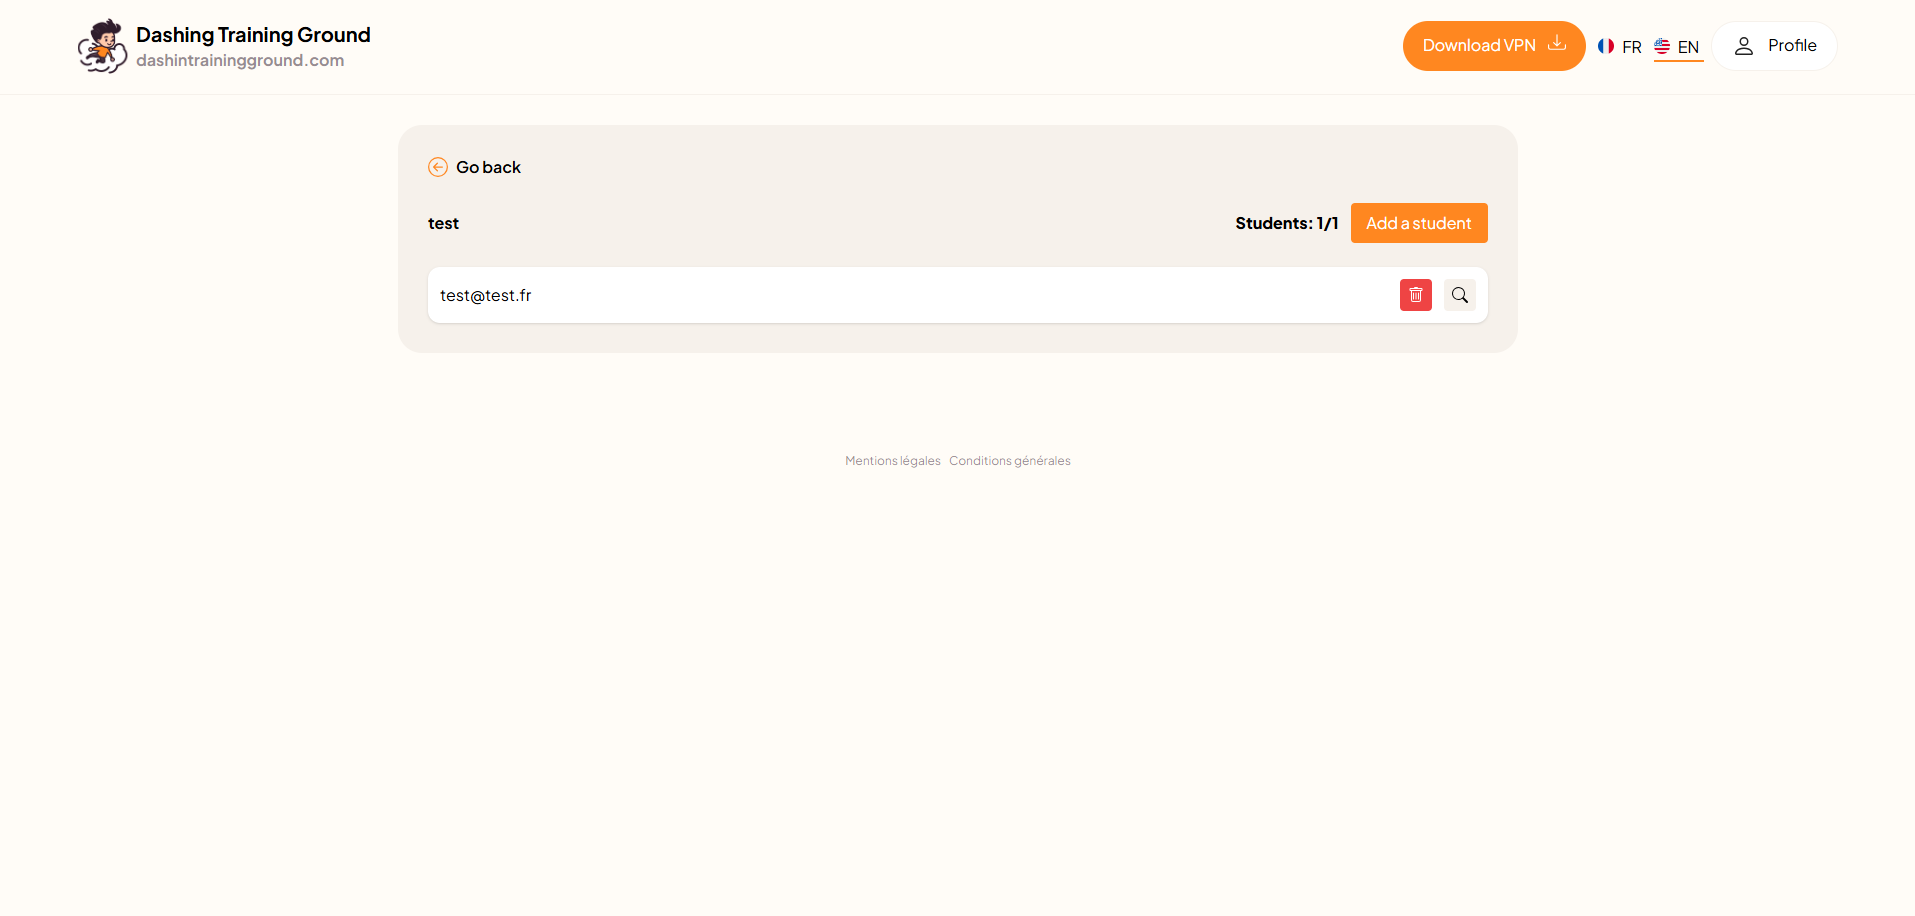Switch language to FR
Viewport: 1915px width, 916px height.
point(1631,47)
